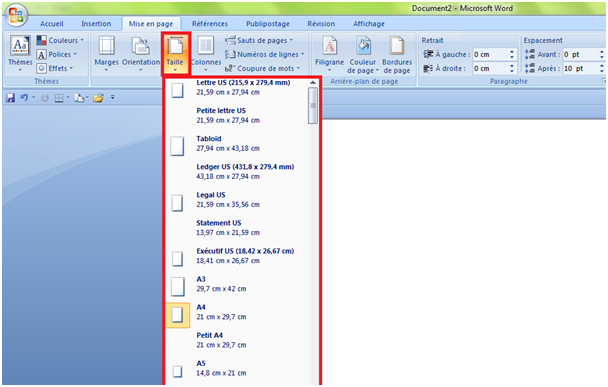Open the Marges margins menu
Image resolution: width=608 pixels, height=387 pixels.
[x=106, y=54]
